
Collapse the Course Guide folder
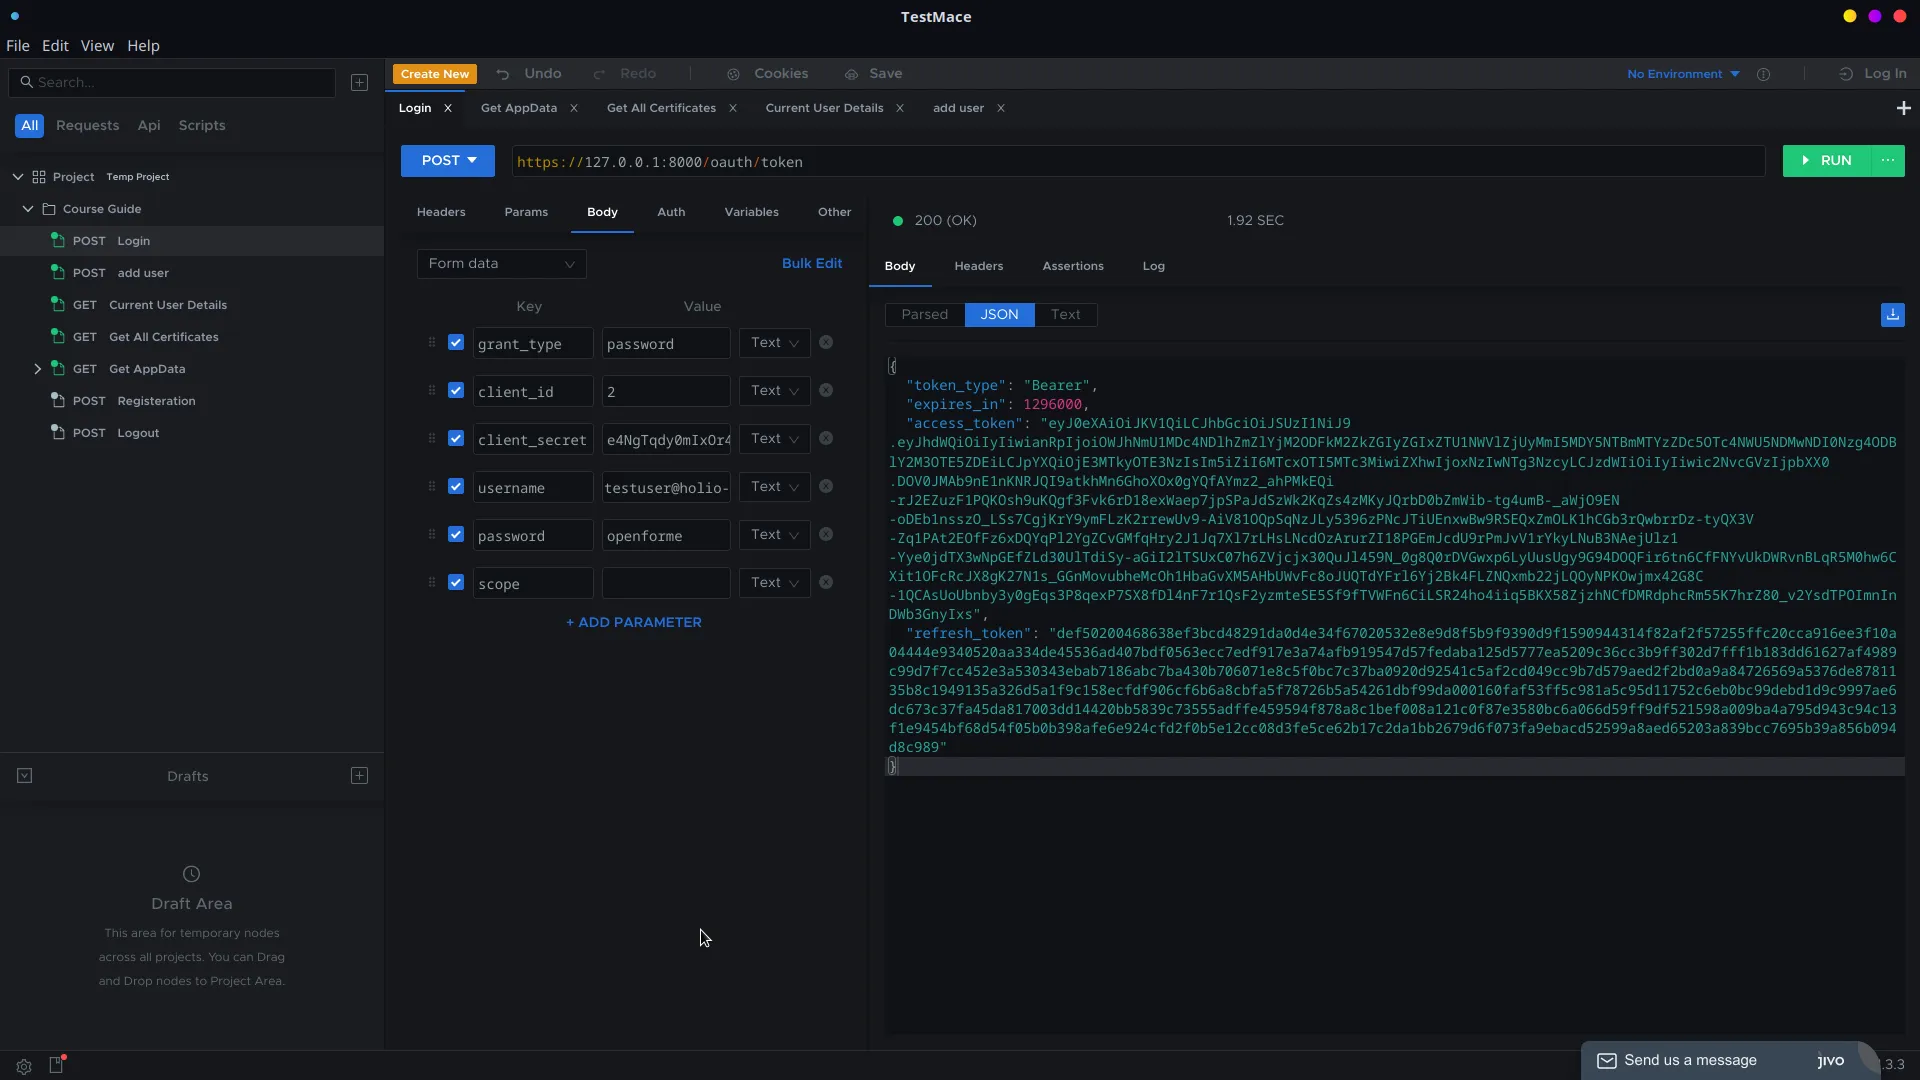pos(27,208)
